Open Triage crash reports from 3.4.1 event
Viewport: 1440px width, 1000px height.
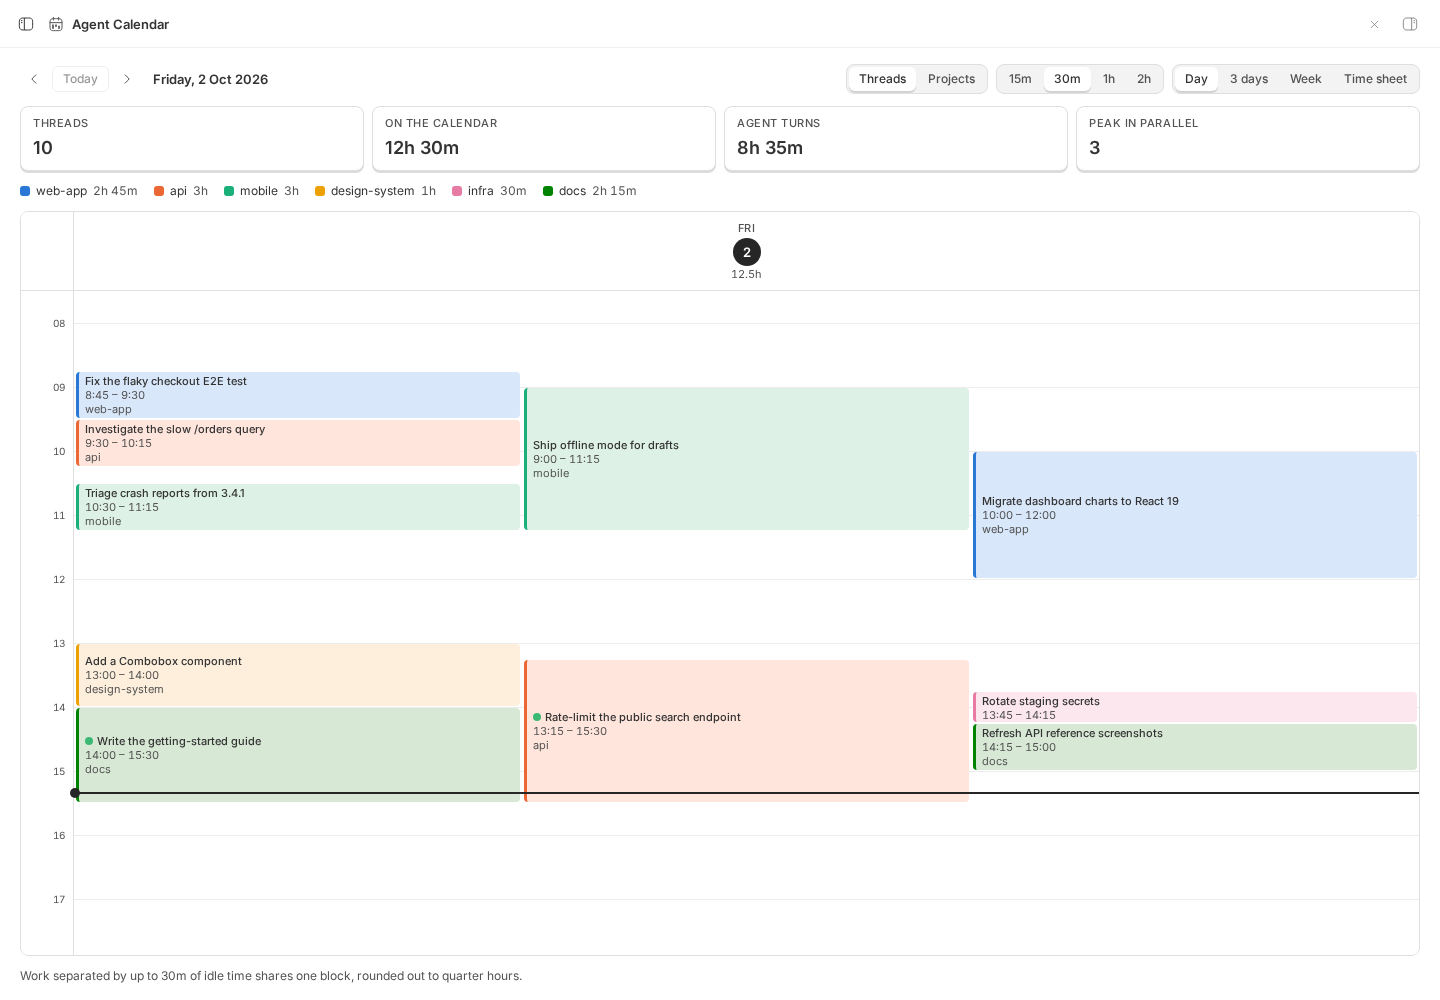point(298,507)
